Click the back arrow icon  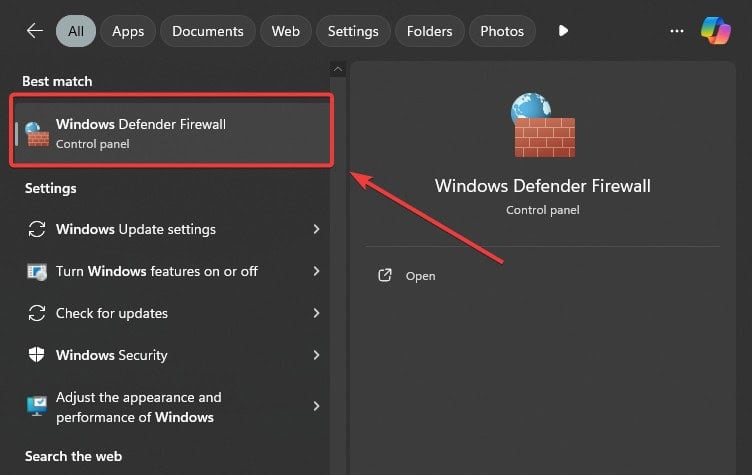coord(35,31)
